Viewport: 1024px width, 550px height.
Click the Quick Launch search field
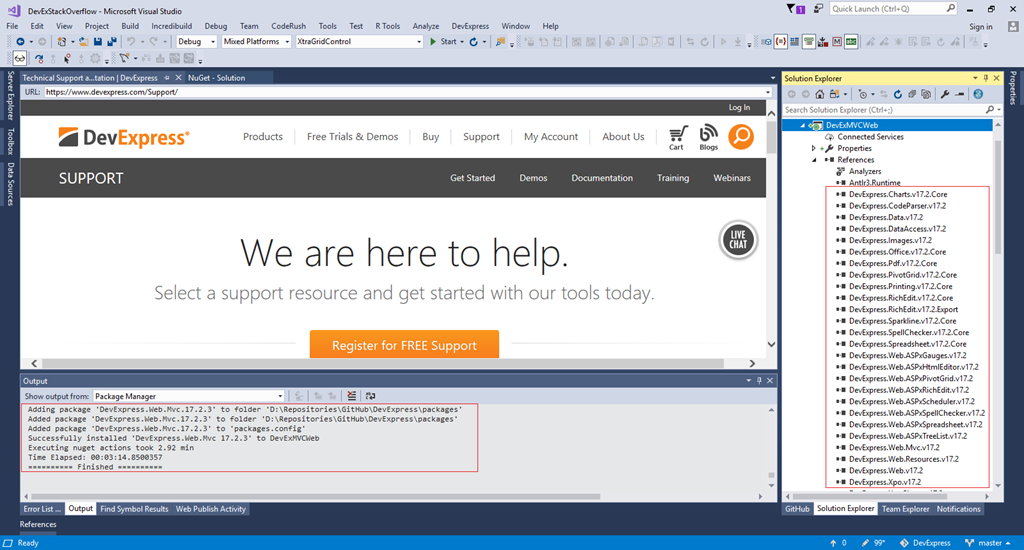893,8
